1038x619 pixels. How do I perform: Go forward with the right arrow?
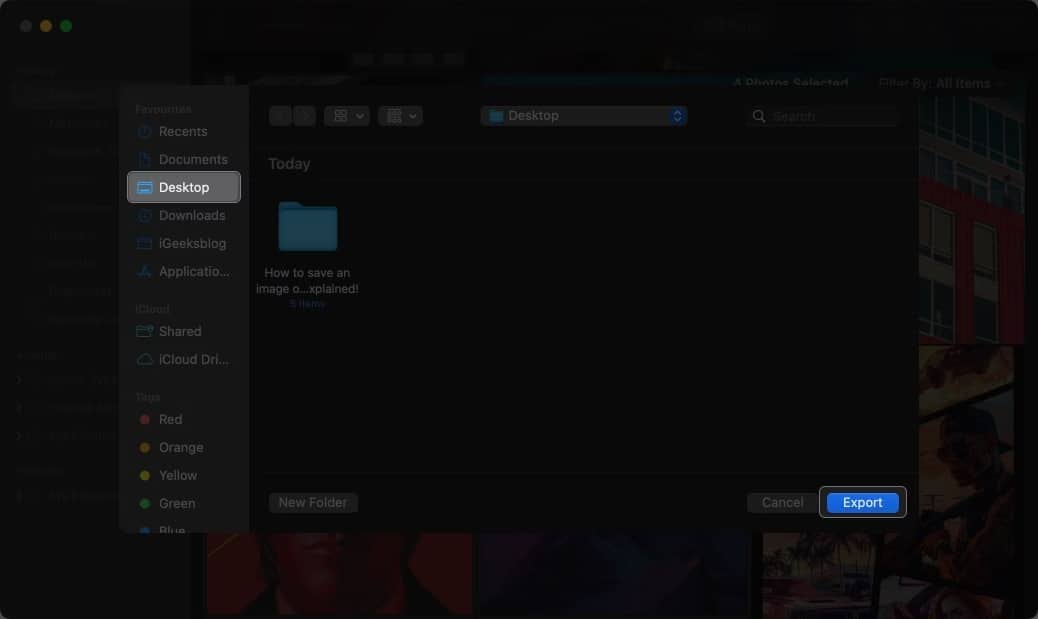pyautogui.click(x=305, y=116)
